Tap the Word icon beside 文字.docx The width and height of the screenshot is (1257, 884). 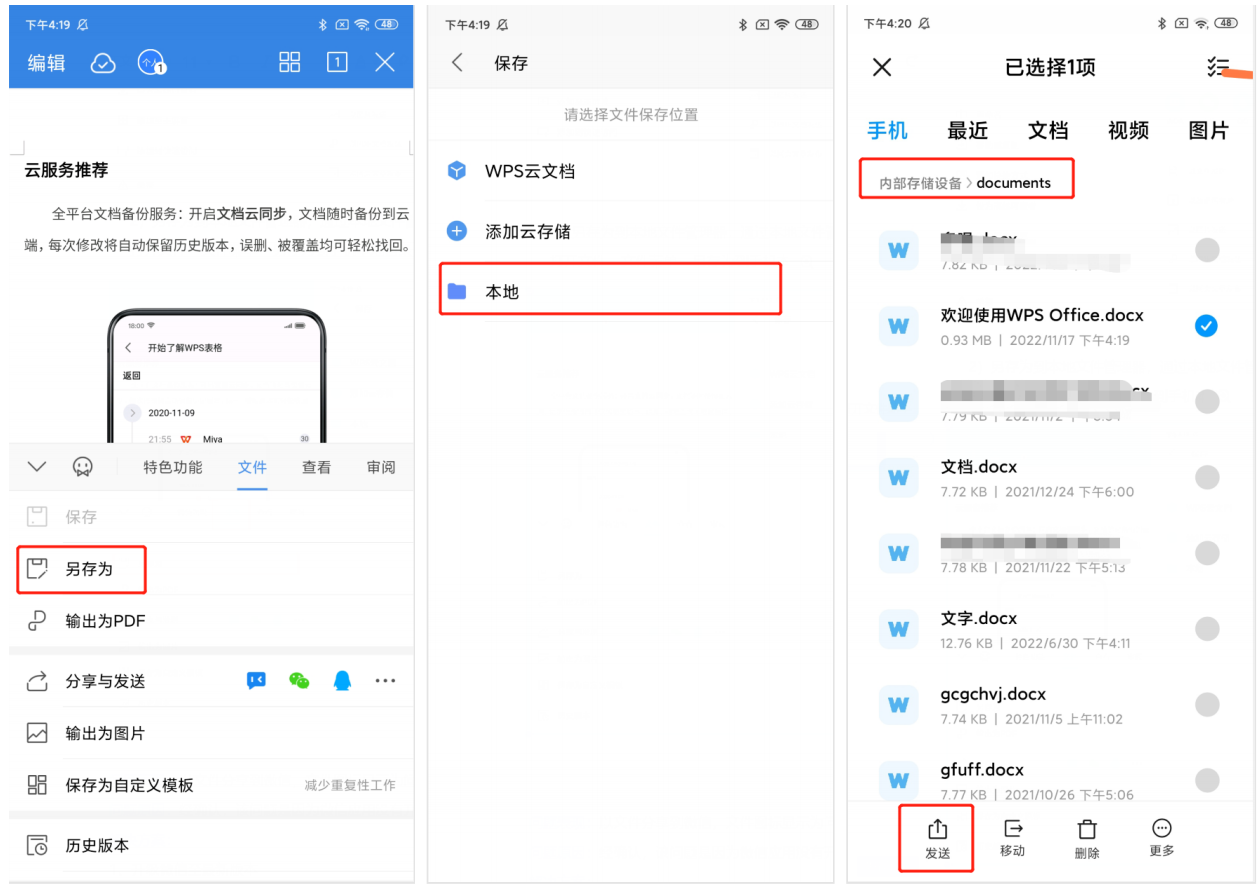coord(898,629)
